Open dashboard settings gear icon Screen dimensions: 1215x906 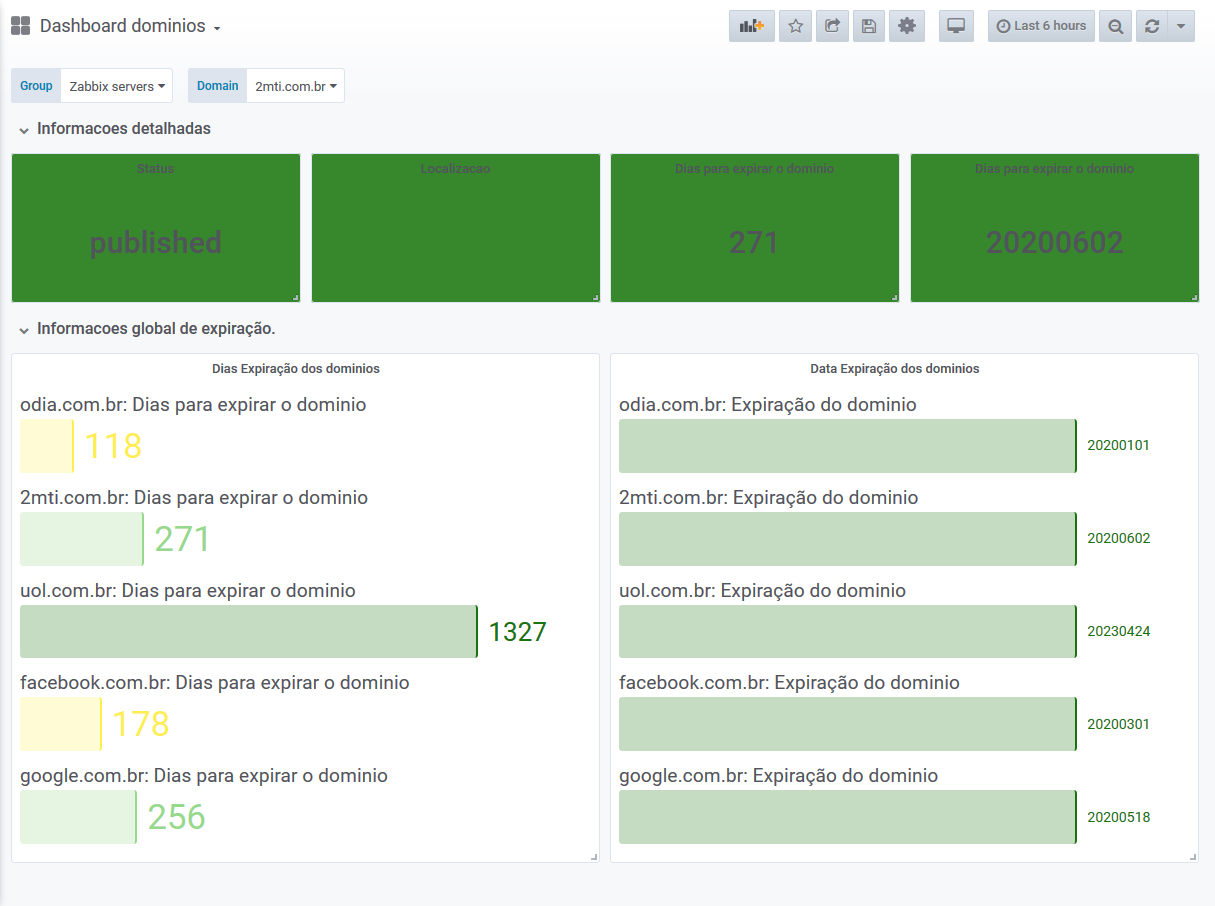tap(907, 26)
